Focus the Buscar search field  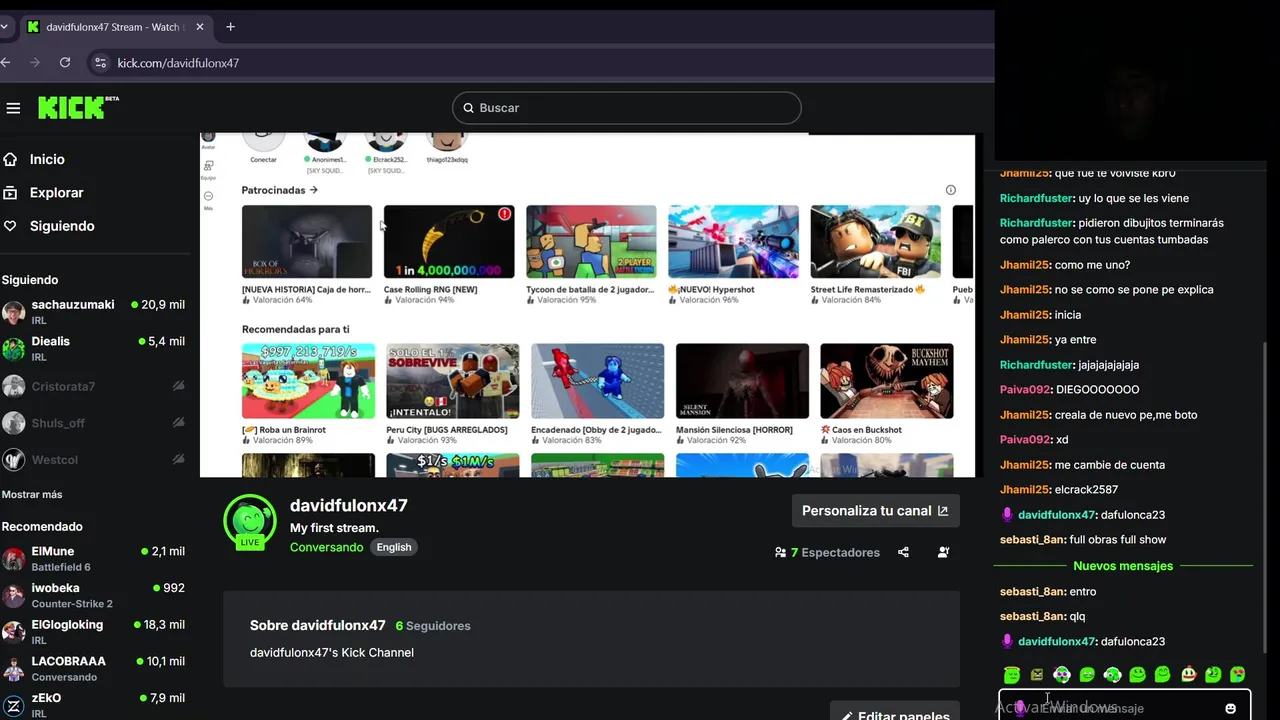tap(627, 108)
